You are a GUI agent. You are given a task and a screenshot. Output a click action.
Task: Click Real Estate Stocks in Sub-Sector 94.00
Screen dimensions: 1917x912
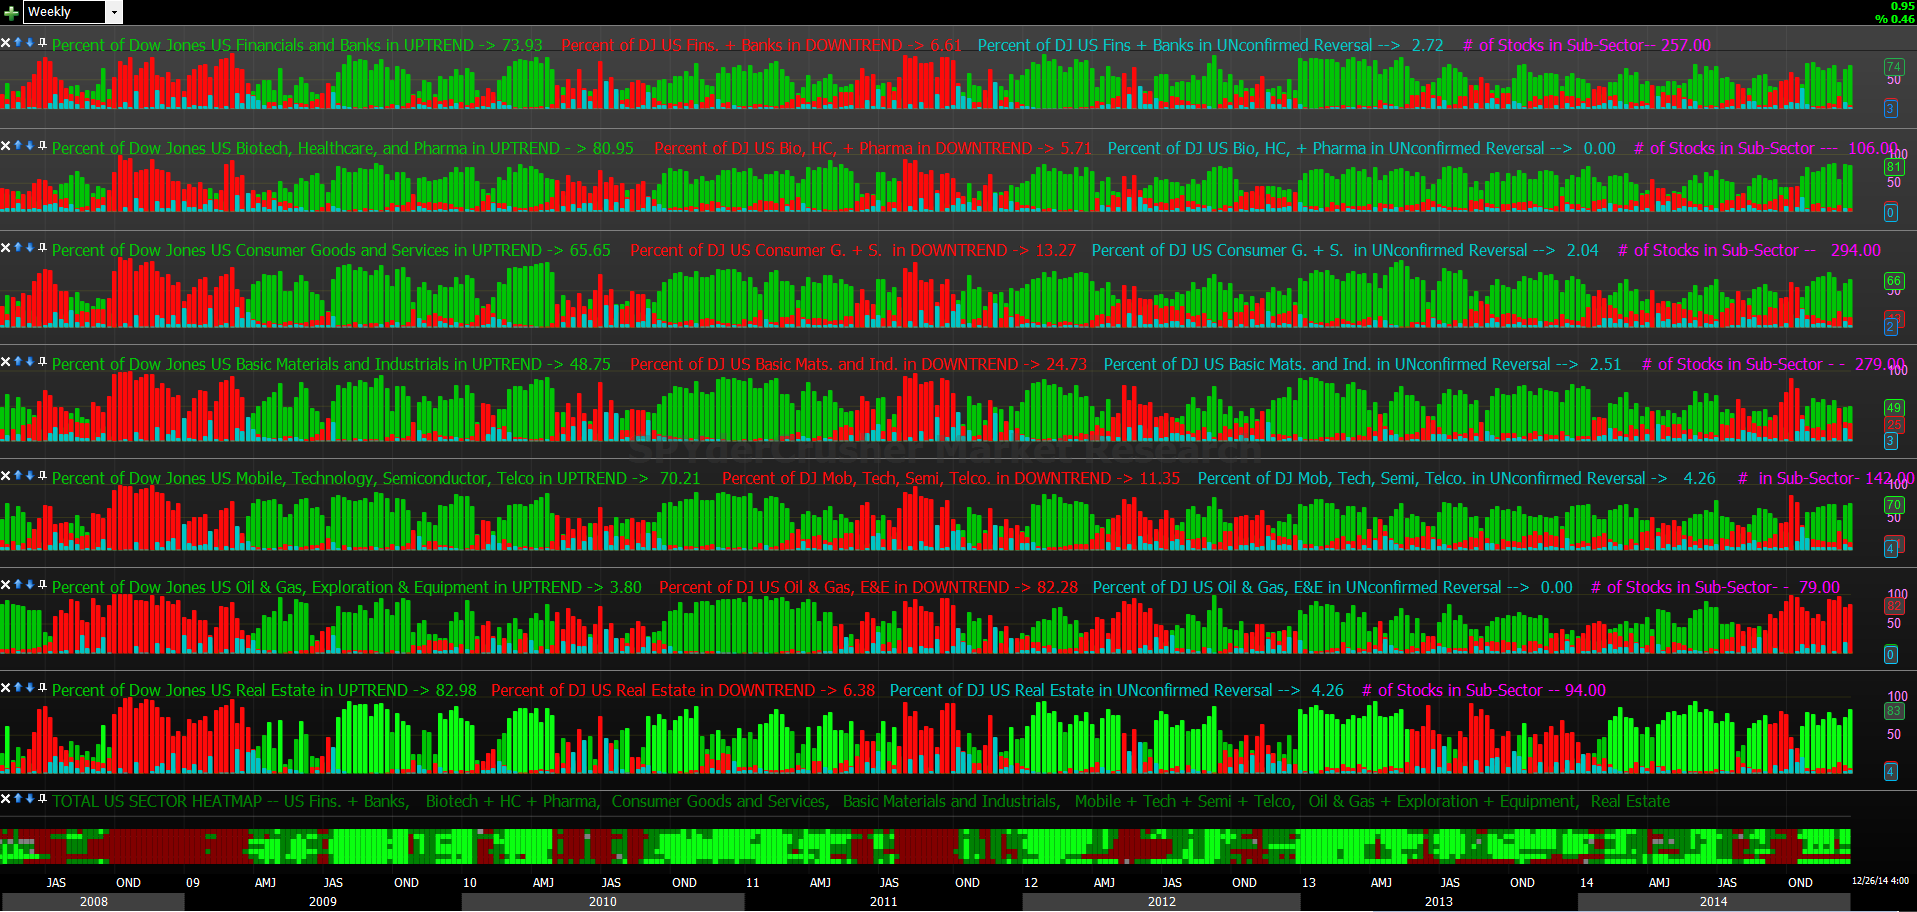[x=1484, y=691]
